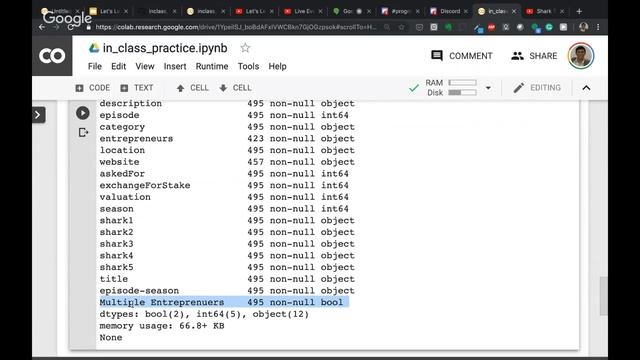Click the connected checkmark status icon
This screenshot has width=640, height=360.
tap(413, 88)
